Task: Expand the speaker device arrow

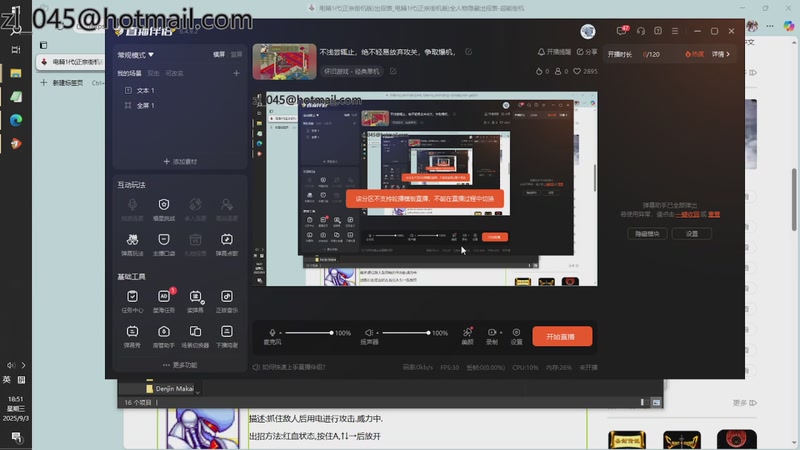Action: click(x=377, y=333)
